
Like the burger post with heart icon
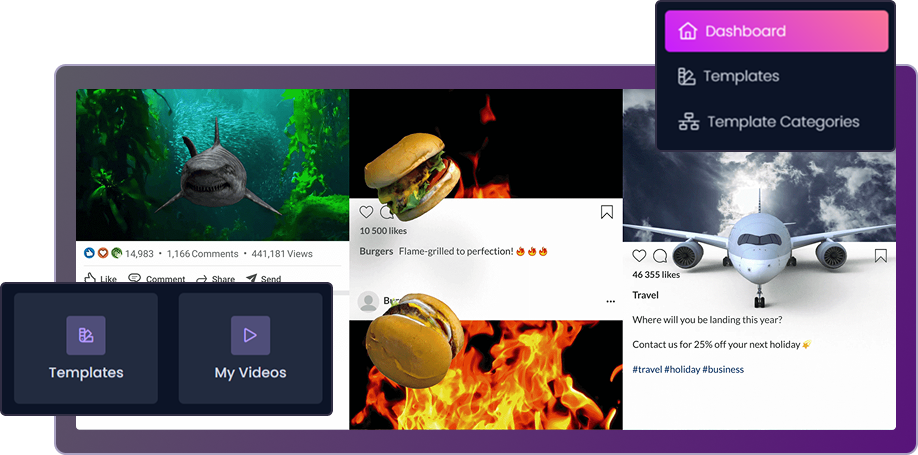366,212
